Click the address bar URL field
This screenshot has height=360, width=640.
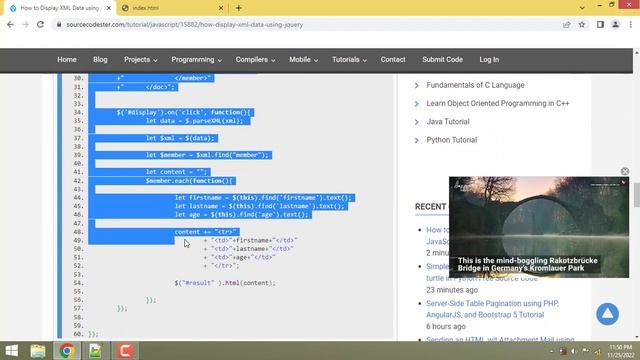pyautogui.click(x=306, y=24)
